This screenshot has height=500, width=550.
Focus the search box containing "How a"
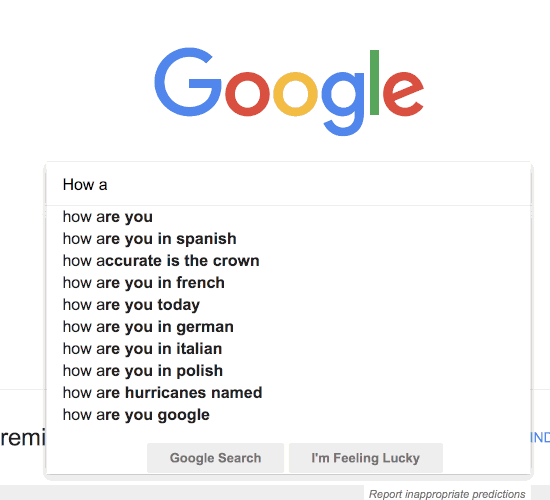pyautogui.click(x=288, y=185)
